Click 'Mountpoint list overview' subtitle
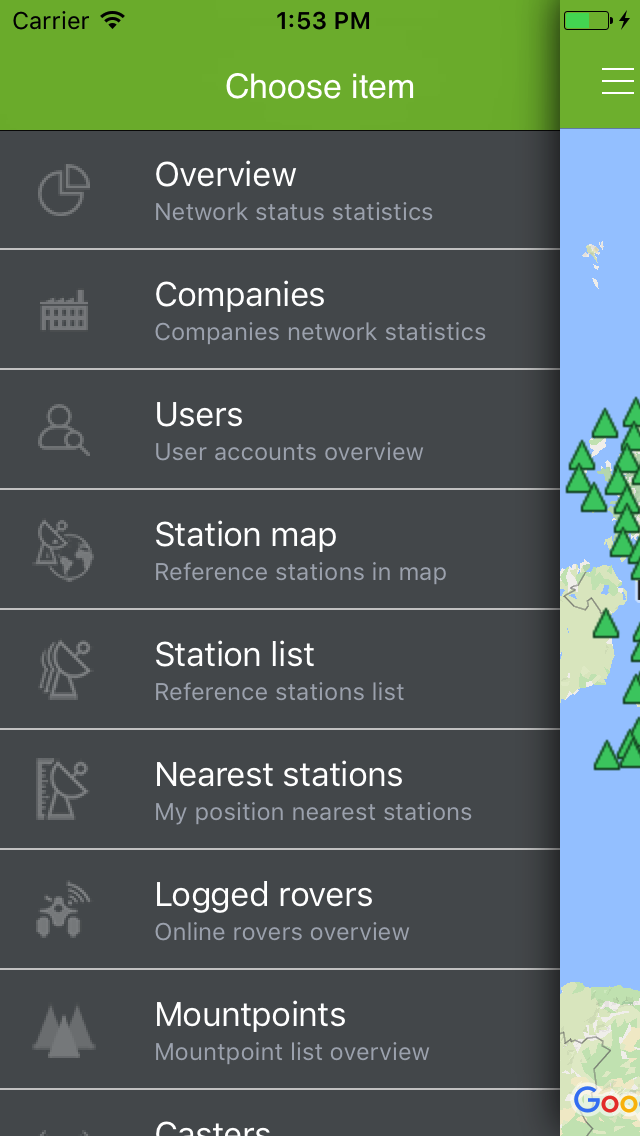Viewport: 640px width, 1136px height. click(x=292, y=1052)
